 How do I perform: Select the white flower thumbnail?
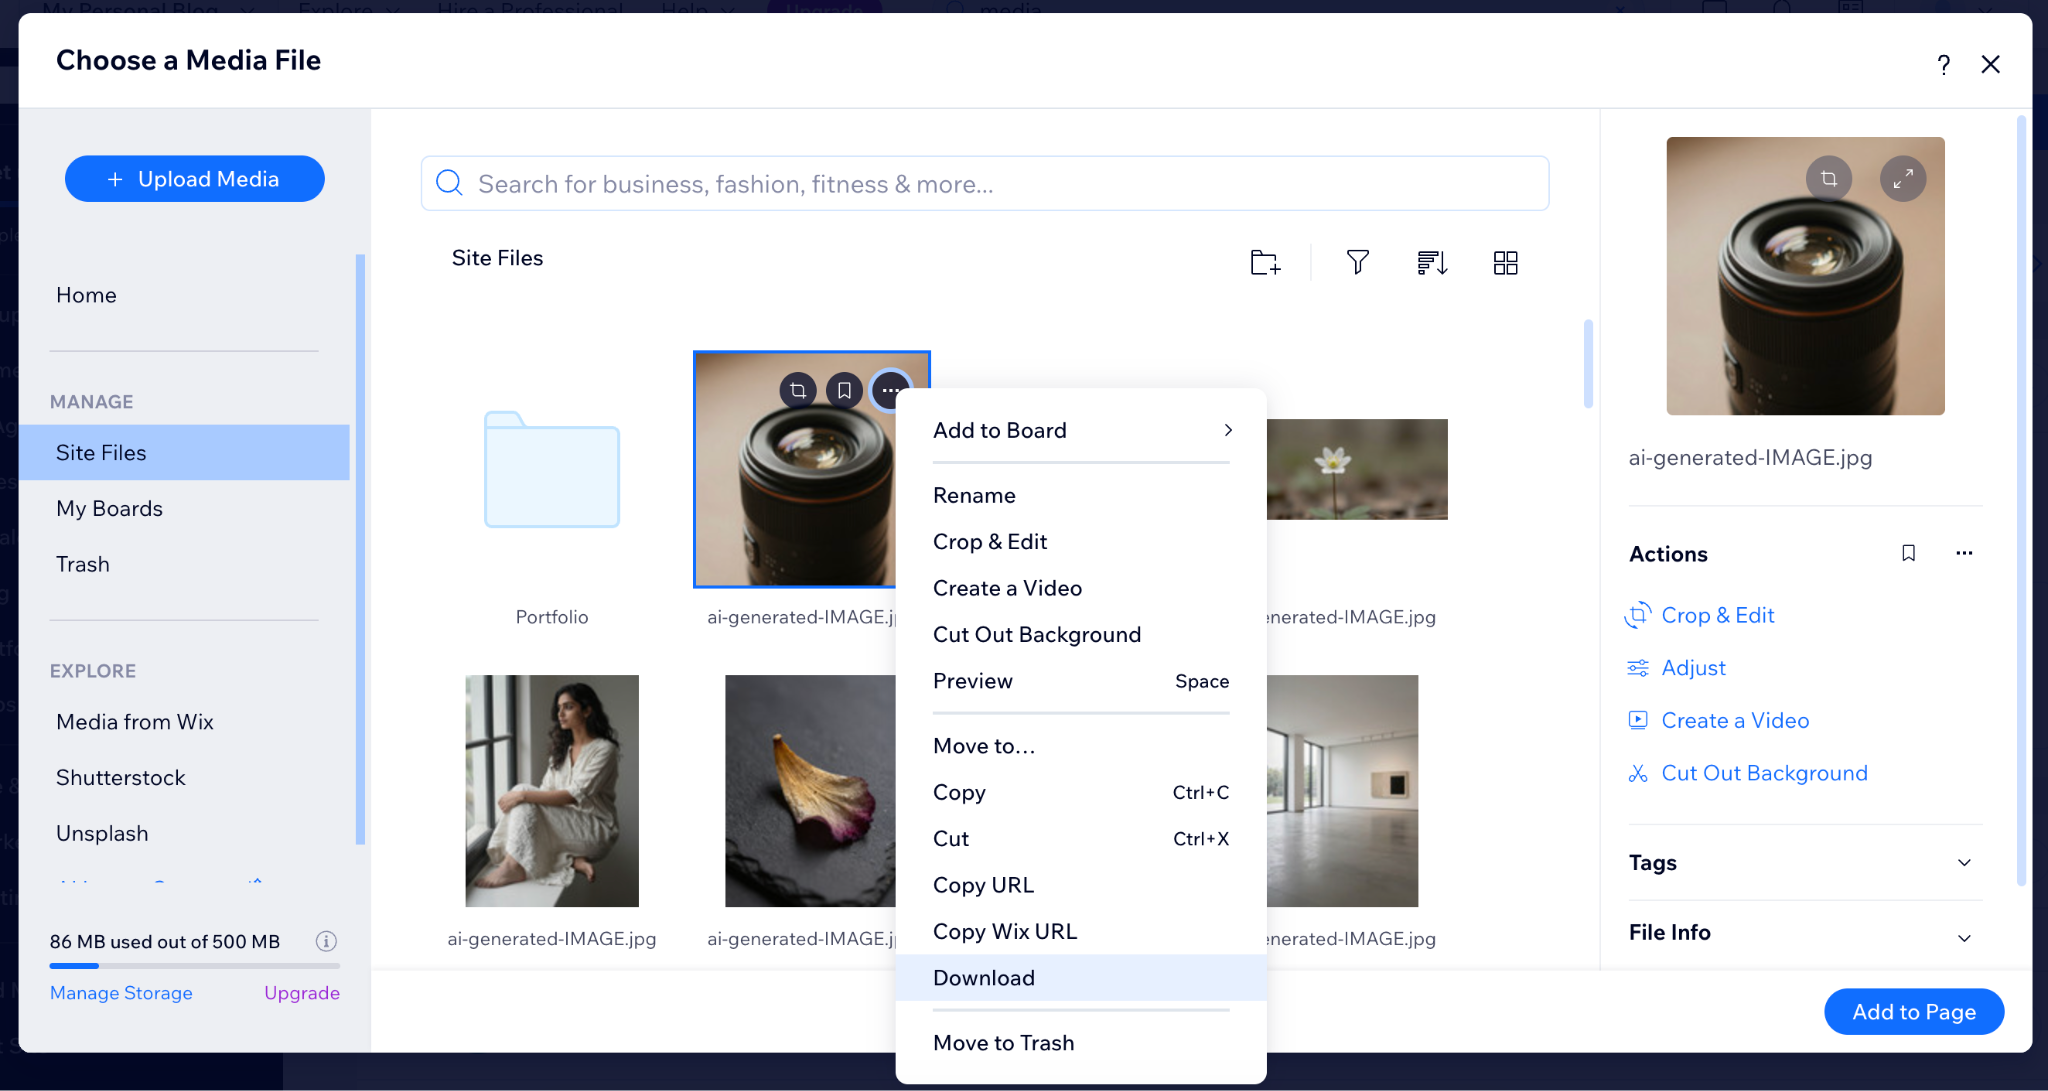[x=1357, y=469]
